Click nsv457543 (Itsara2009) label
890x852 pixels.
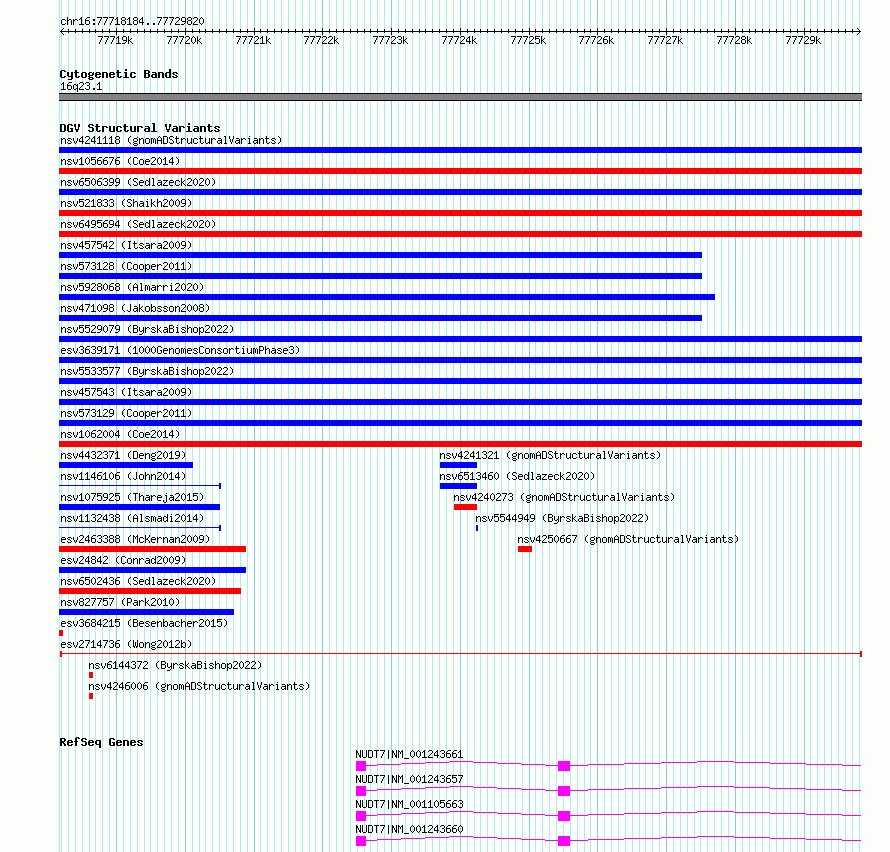coord(126,392)
